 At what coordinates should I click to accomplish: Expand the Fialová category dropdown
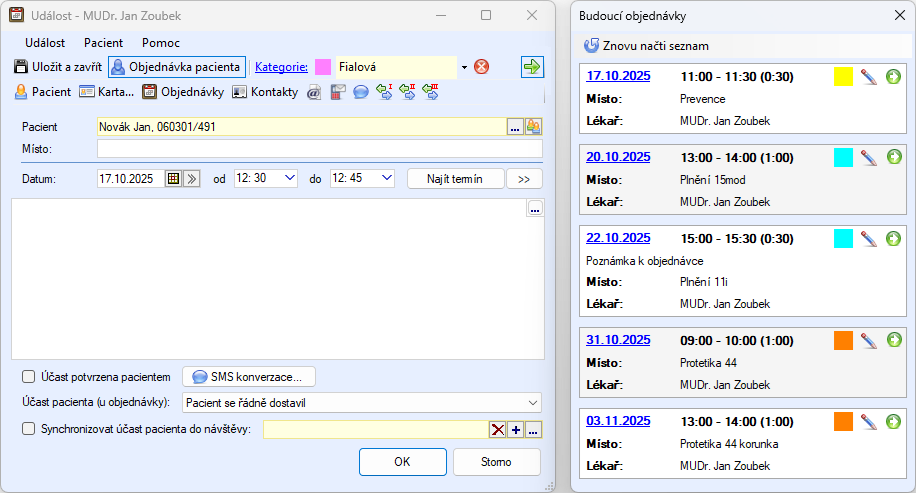pos(464,67)
